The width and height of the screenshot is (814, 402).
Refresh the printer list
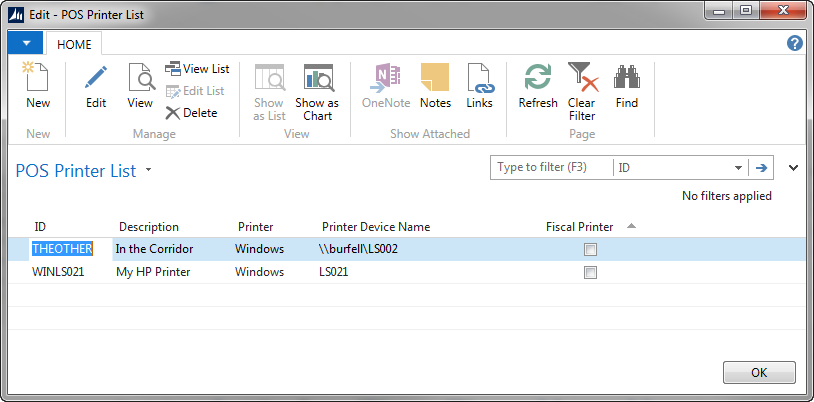tap(538, 78)
